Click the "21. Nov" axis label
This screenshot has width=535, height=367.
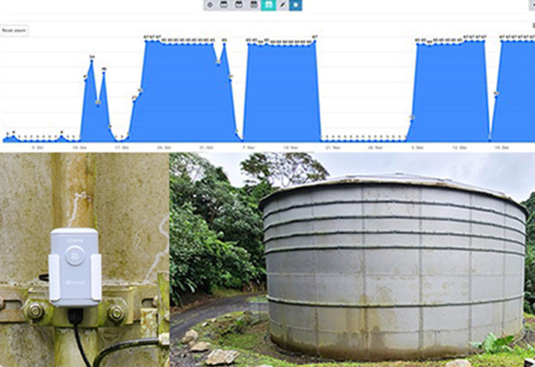click(333, 148)
